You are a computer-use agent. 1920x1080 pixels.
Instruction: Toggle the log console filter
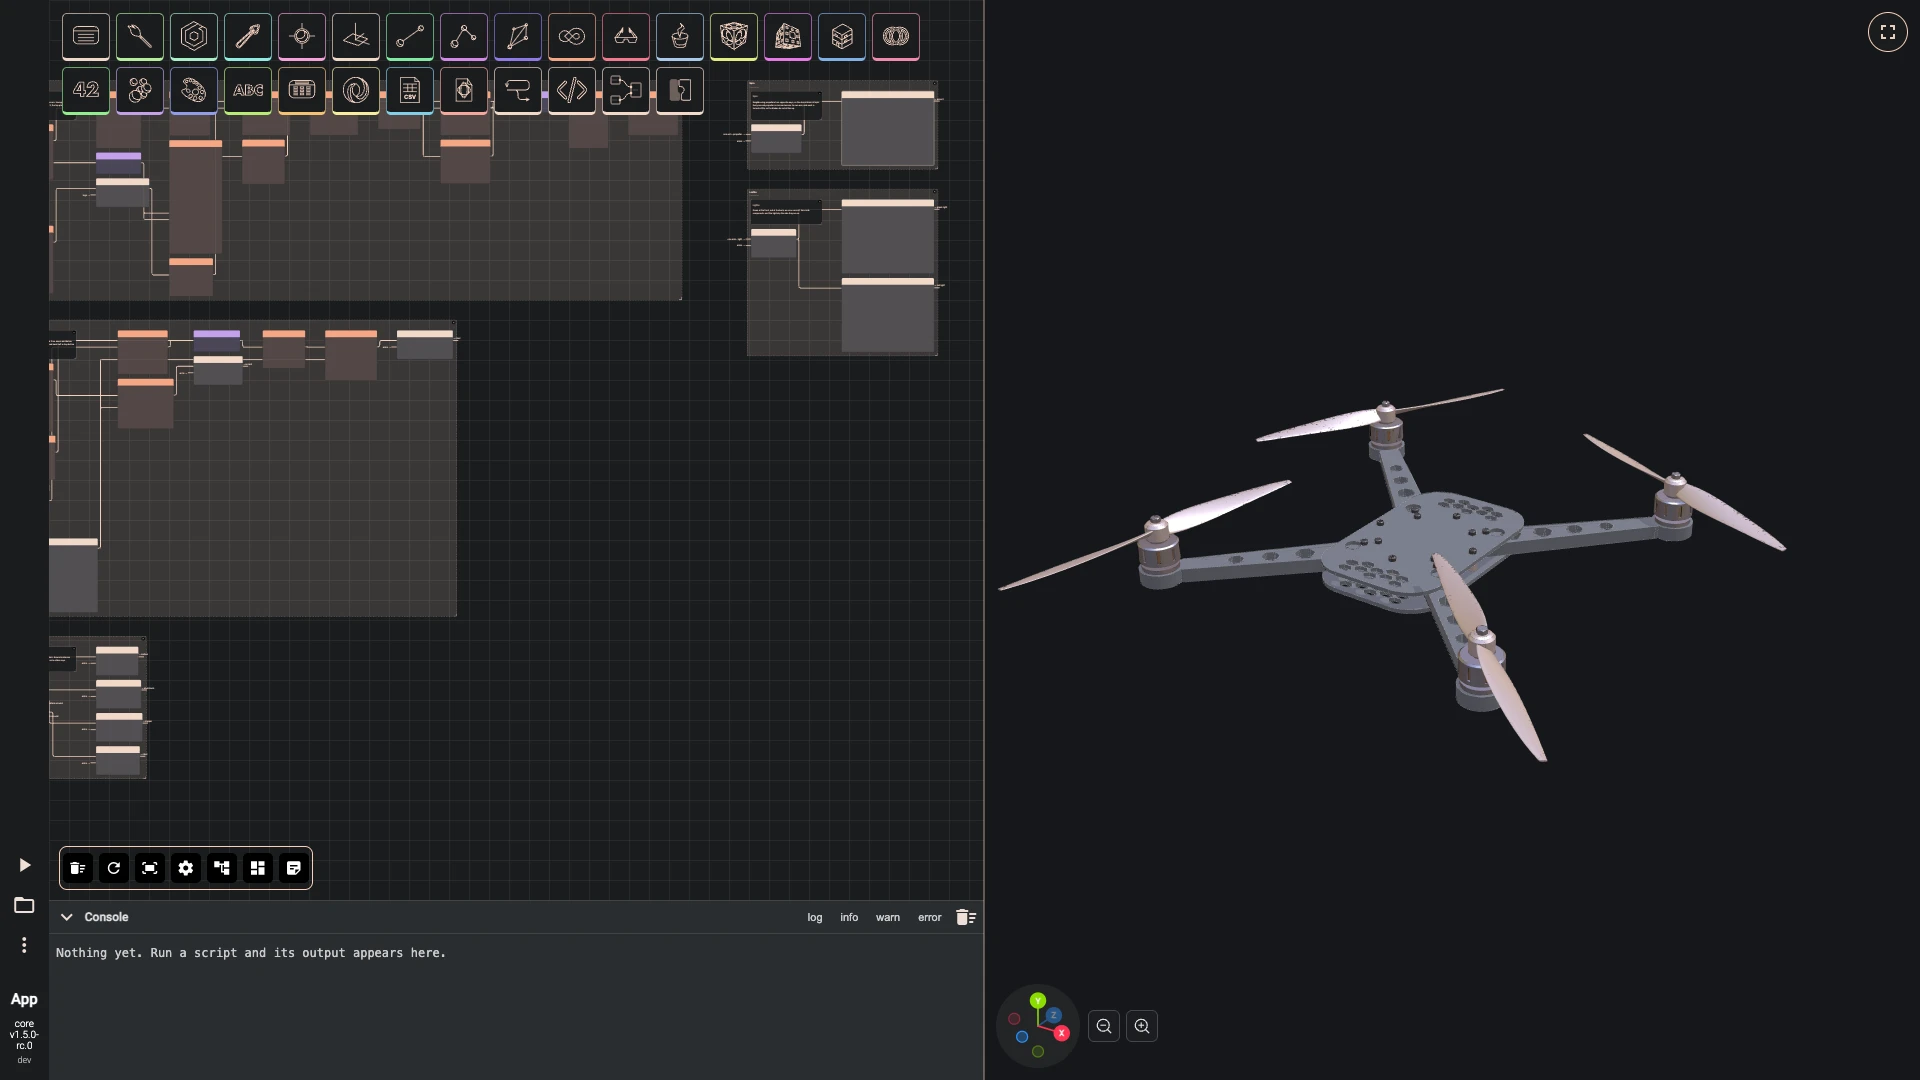[815, 917]
